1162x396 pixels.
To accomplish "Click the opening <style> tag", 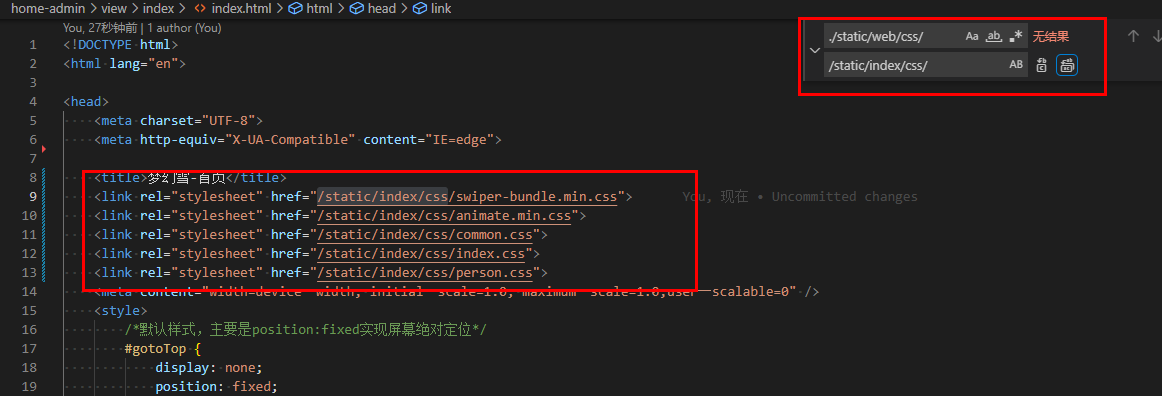I will click(121, 311).
